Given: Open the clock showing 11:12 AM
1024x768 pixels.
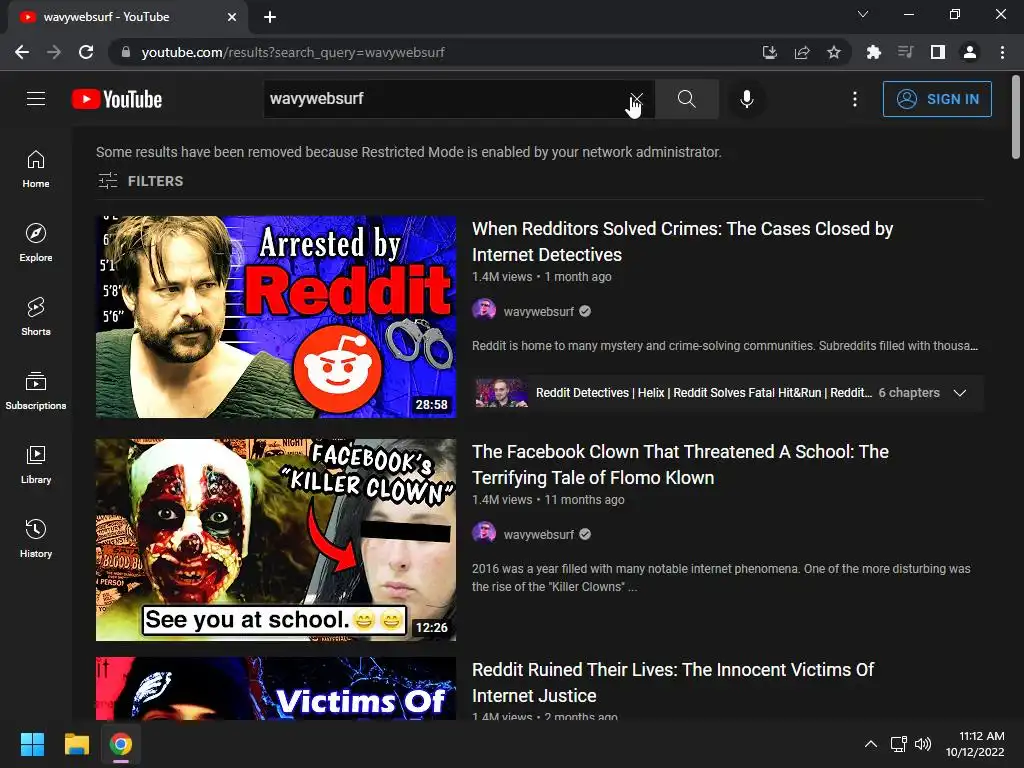Looking at the screenshot, I should pos(975,744).
